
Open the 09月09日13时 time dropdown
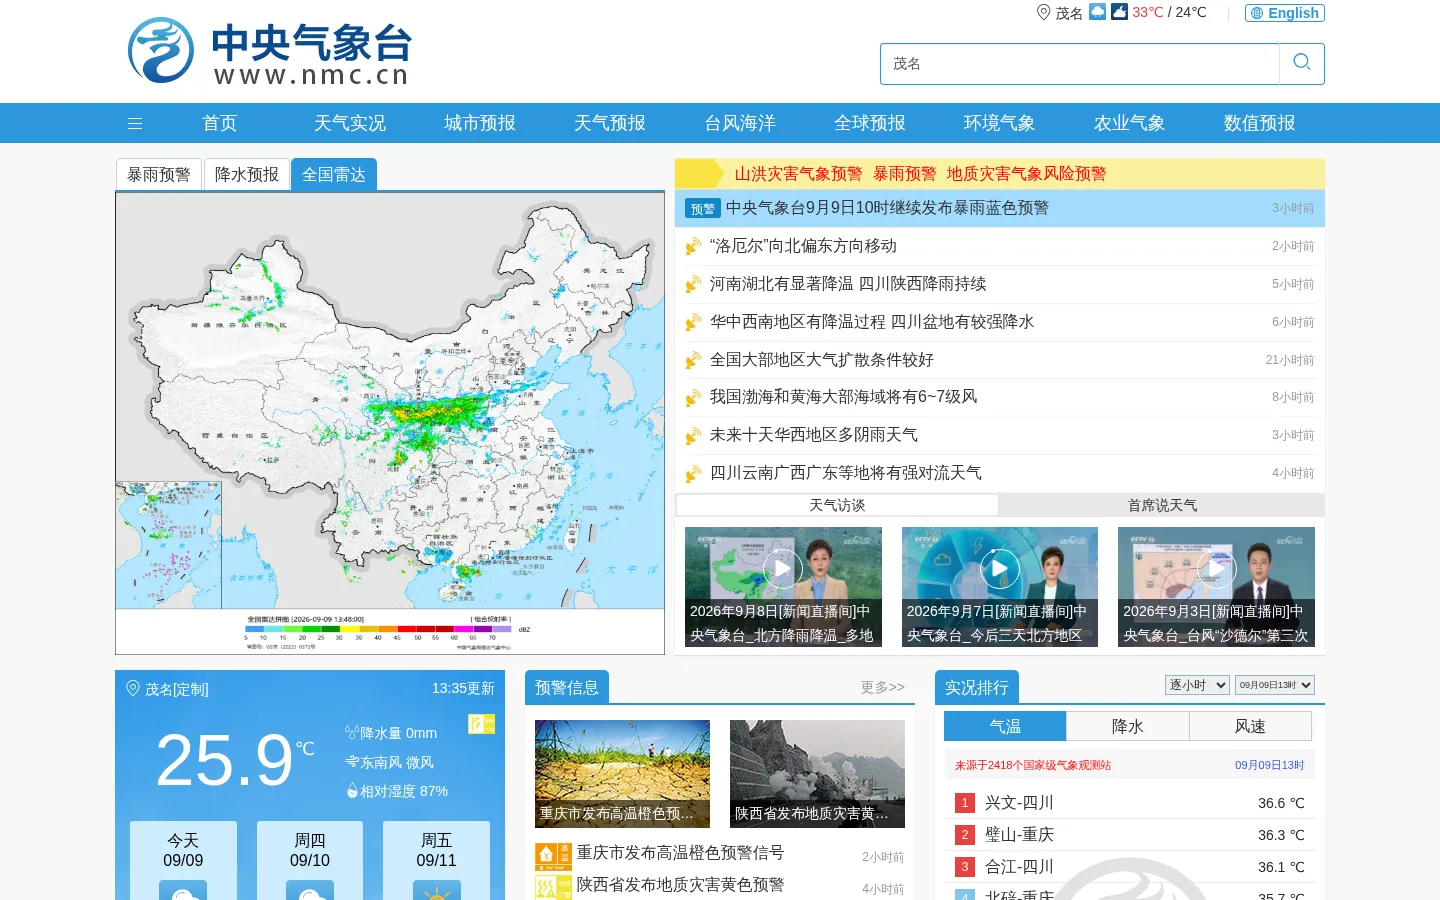(1275, 685)
